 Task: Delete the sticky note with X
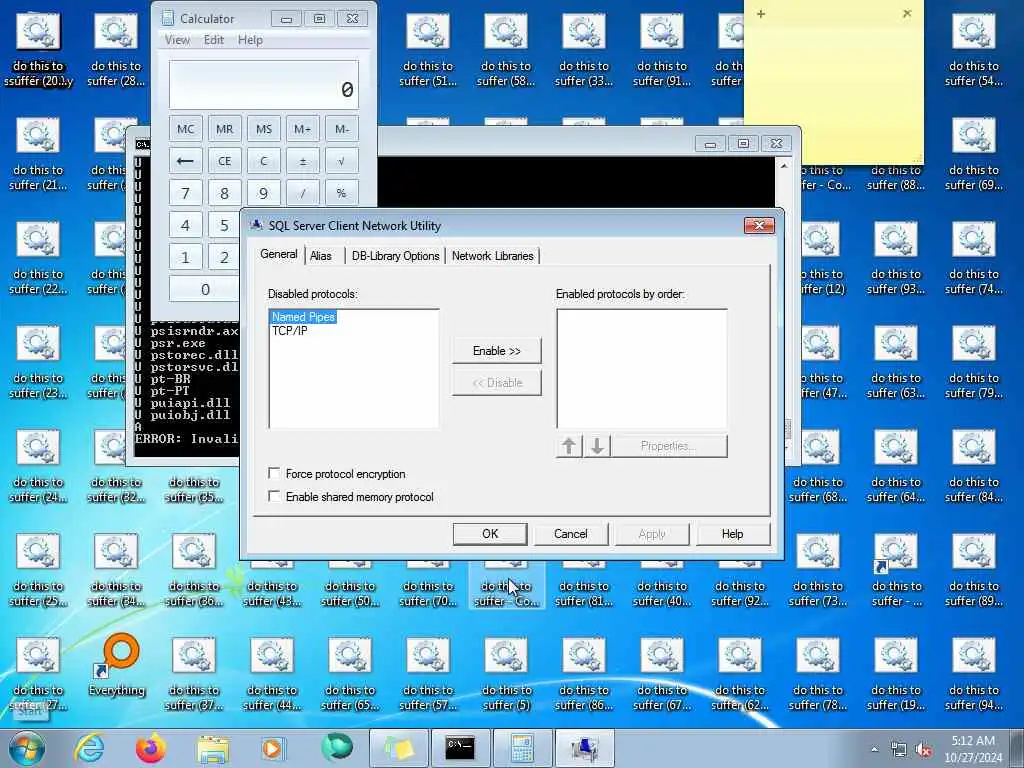point(907,13)
